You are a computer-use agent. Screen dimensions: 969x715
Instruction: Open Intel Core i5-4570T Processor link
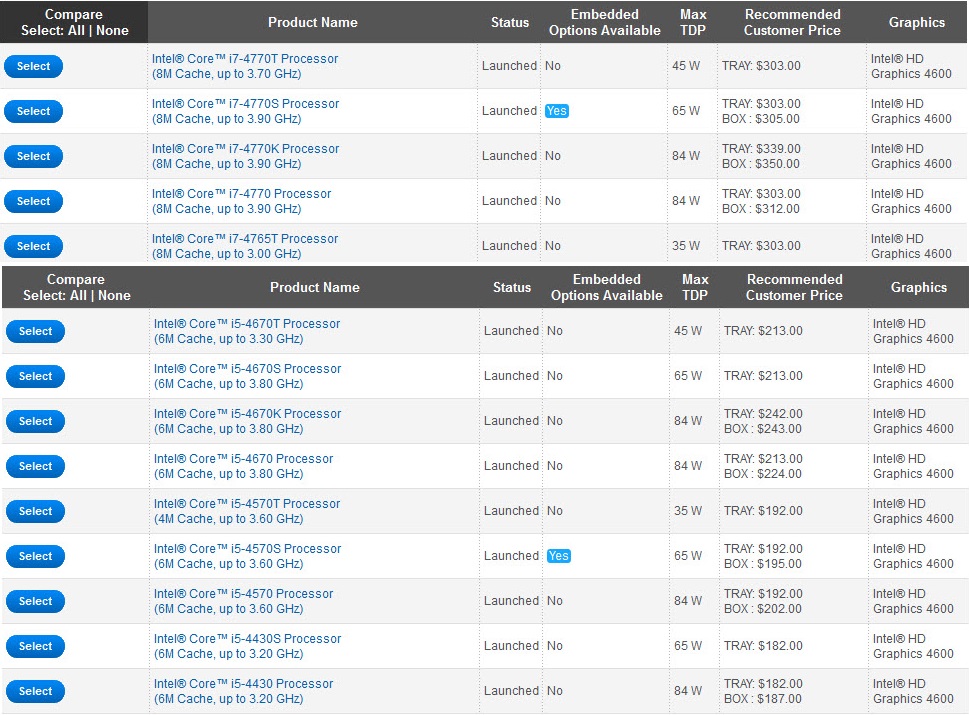247,512
